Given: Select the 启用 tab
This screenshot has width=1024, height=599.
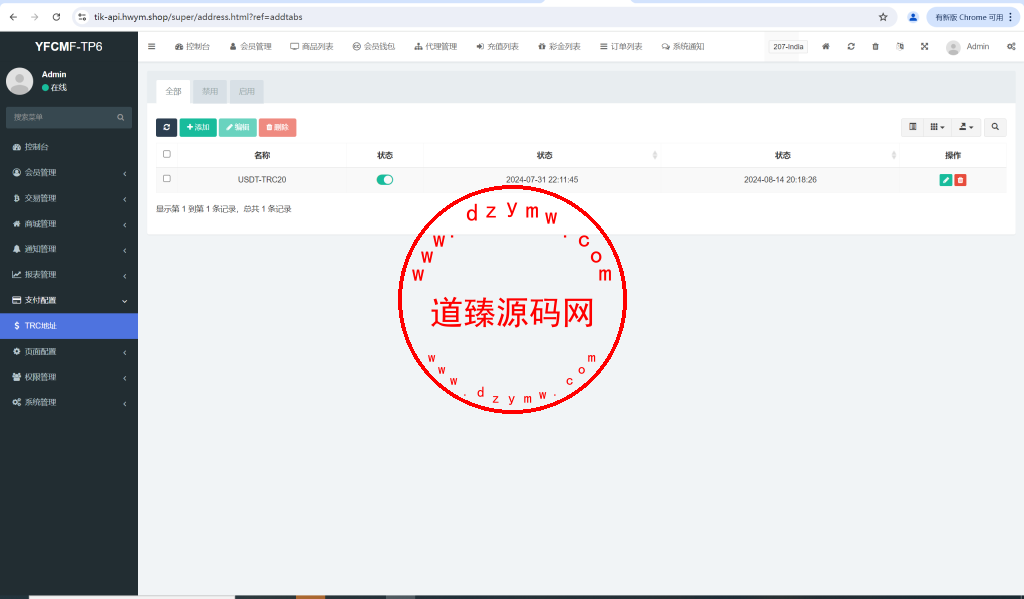Looking at the screenshot, I should (x=246, y=91).
